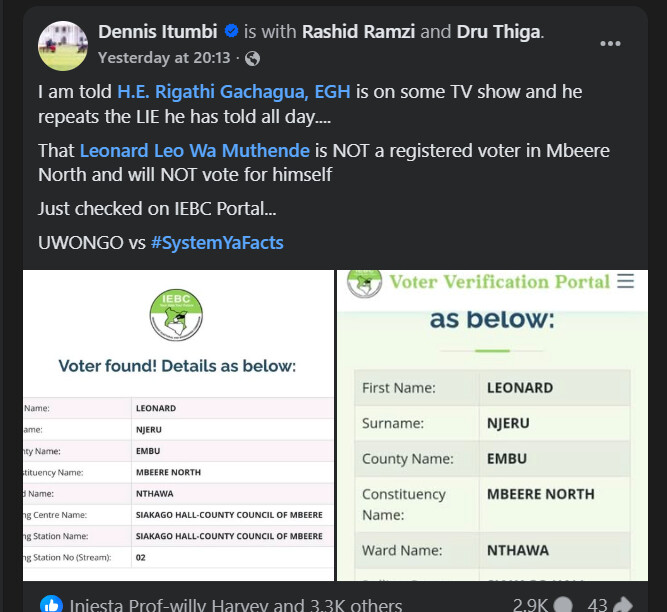Image resolution: width=667 pixels, height=612 pixels.
Task: Open the #SystemYaFacts hashtag
Action: tap(219, 243)
